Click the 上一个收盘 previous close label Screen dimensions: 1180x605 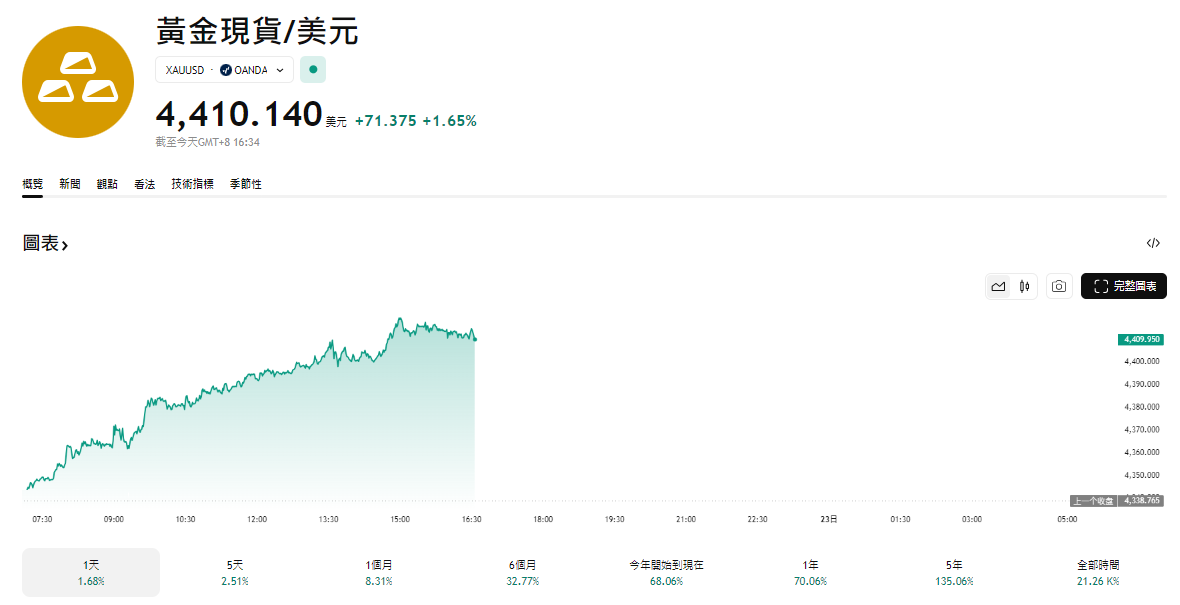click(x=1093, y=499)
